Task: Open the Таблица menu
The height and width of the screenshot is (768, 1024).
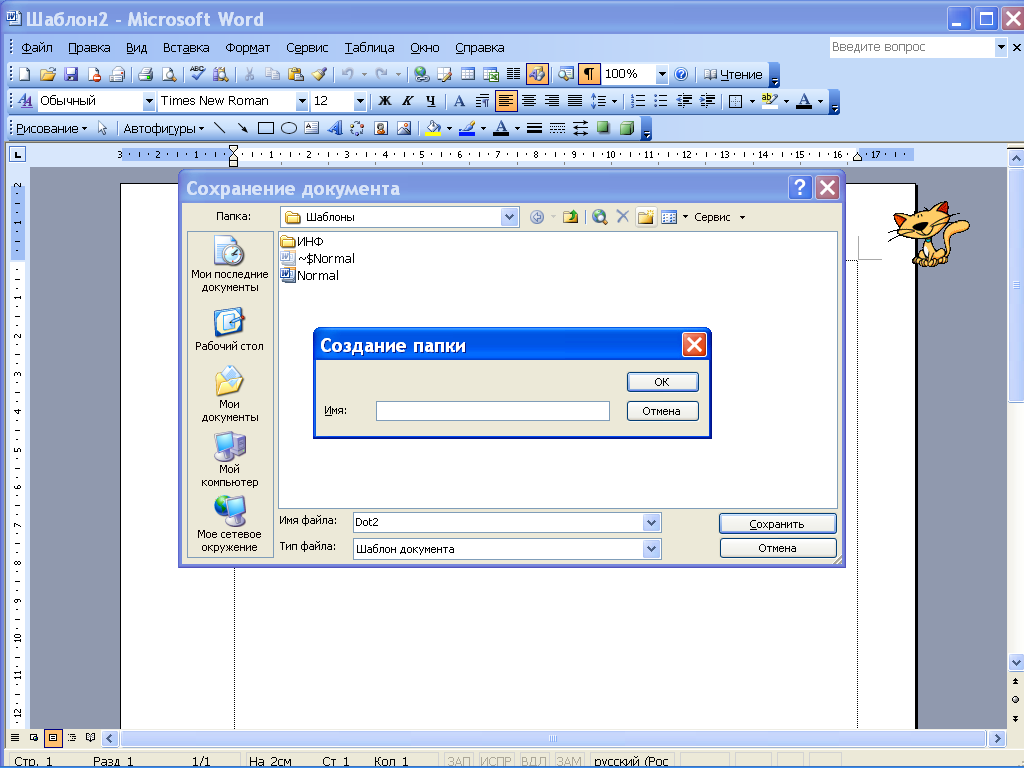Action: click(x=370, y=48)
